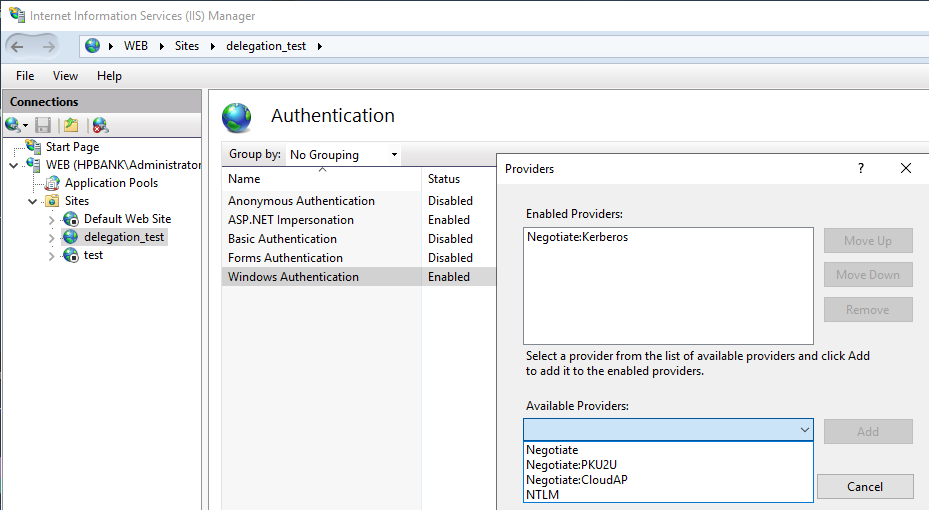
Task: Open help with the Providers question mark
Action: 861,169
